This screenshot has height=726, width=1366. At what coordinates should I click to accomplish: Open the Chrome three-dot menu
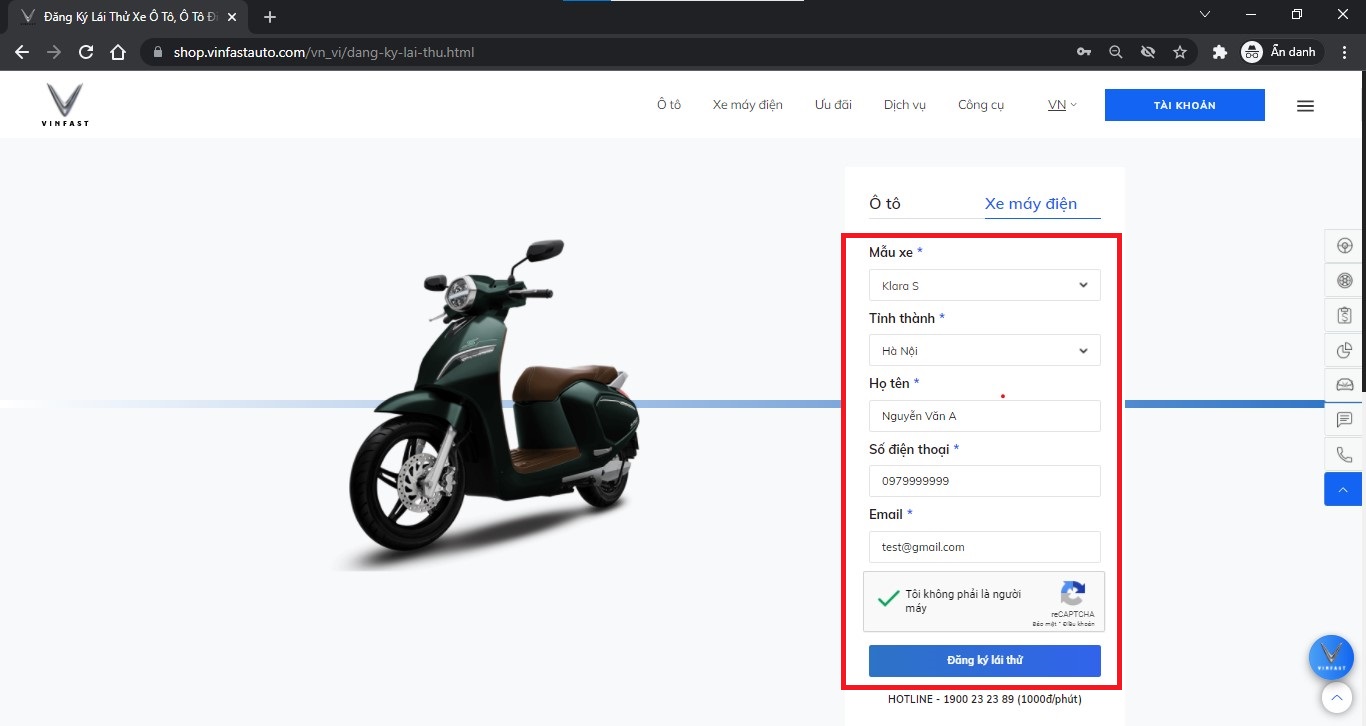(x=1343, y=52)
